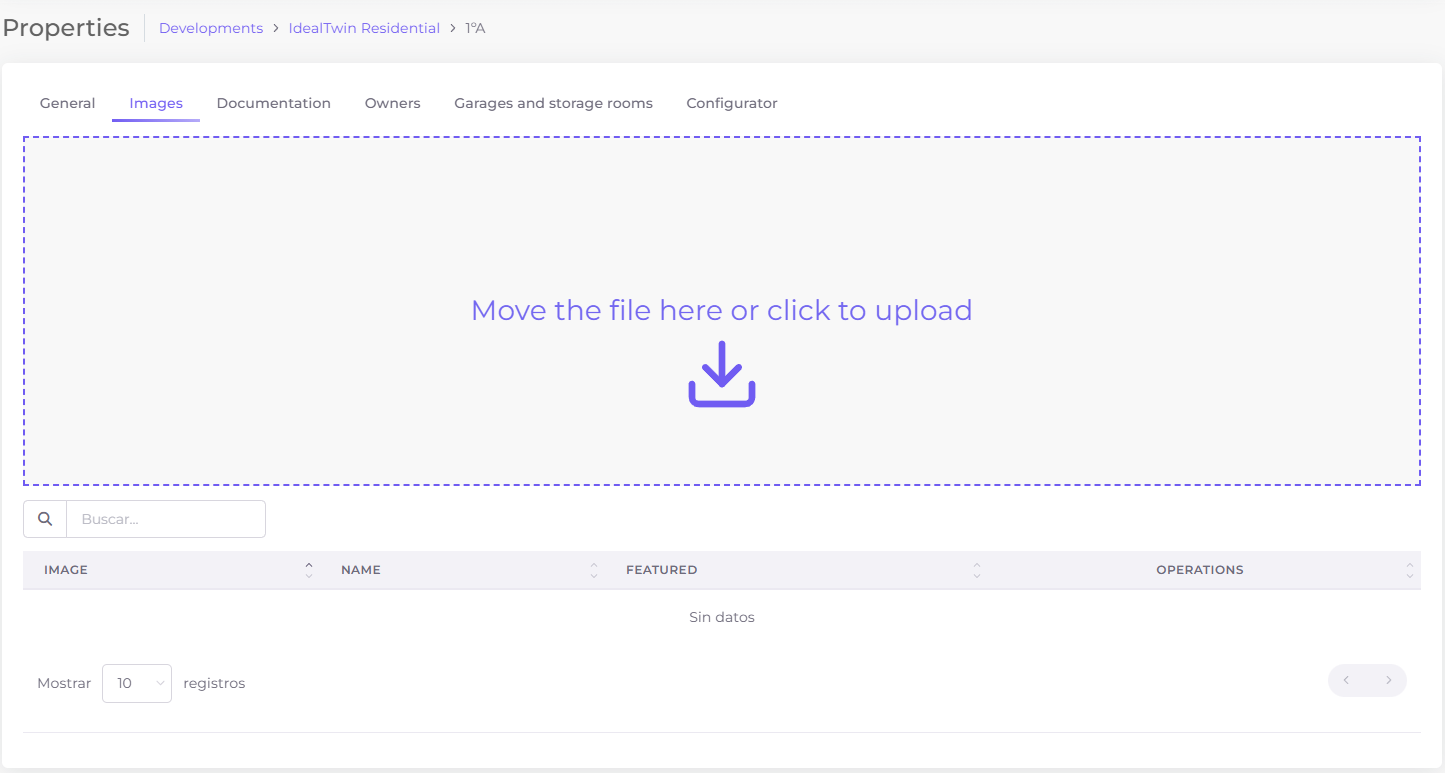
Task: Go to previous page arrow
Action: tap(1347, 681)
